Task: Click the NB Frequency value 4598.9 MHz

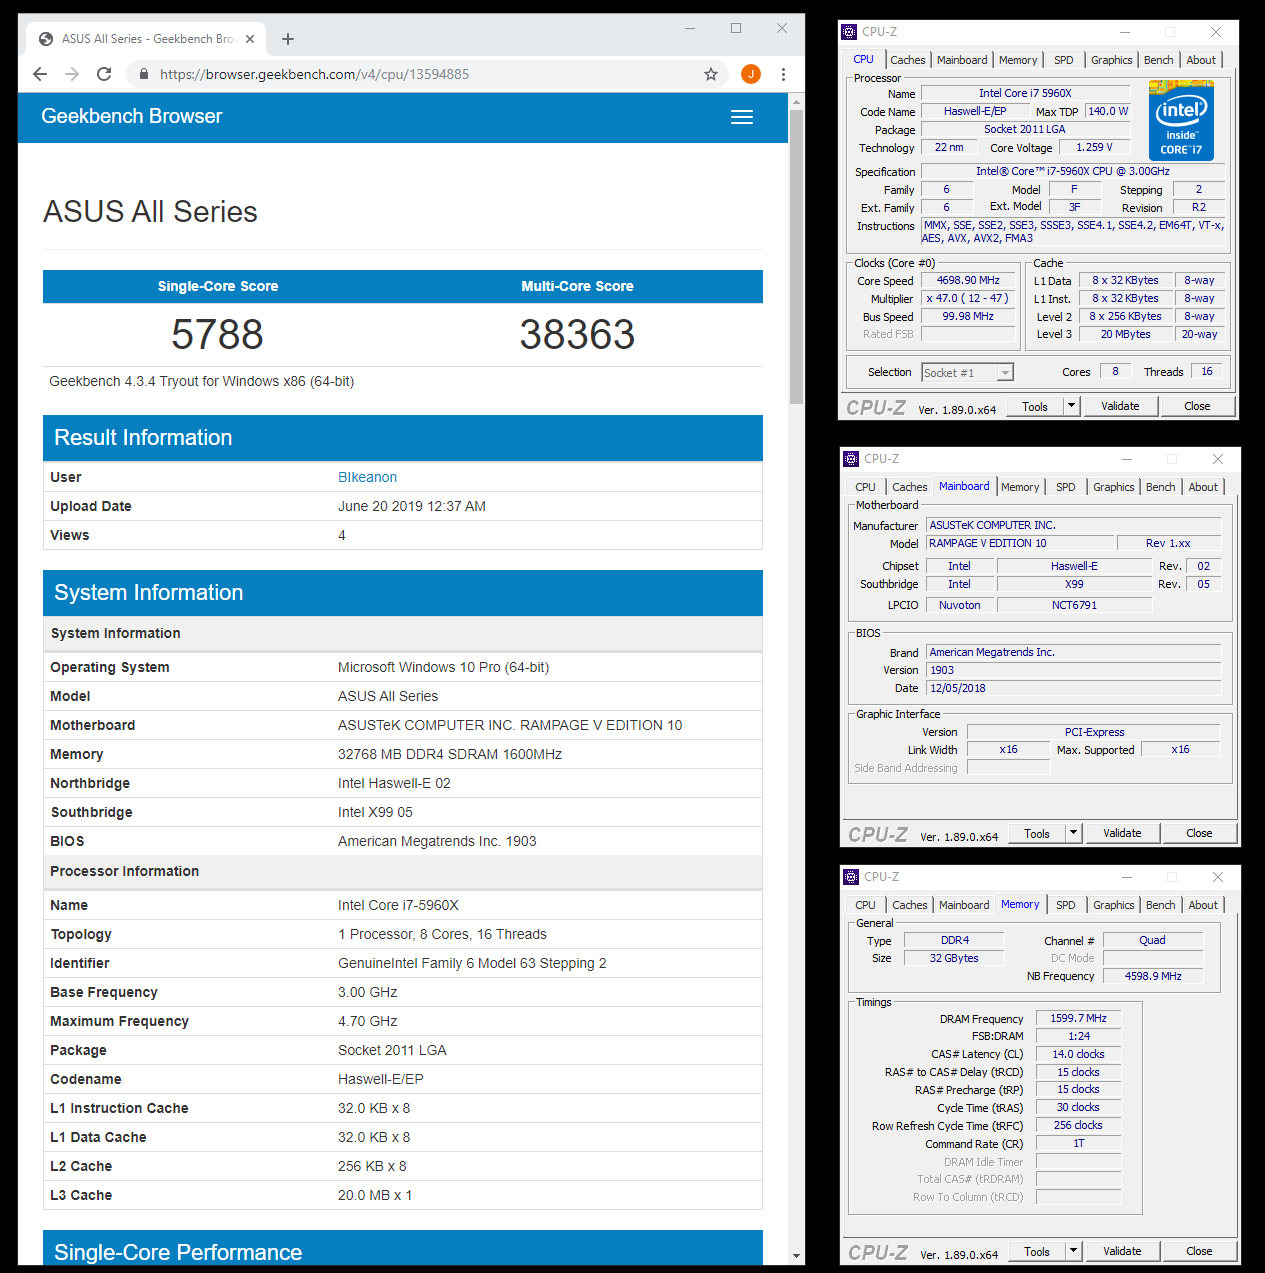Action: [1153, 976]
